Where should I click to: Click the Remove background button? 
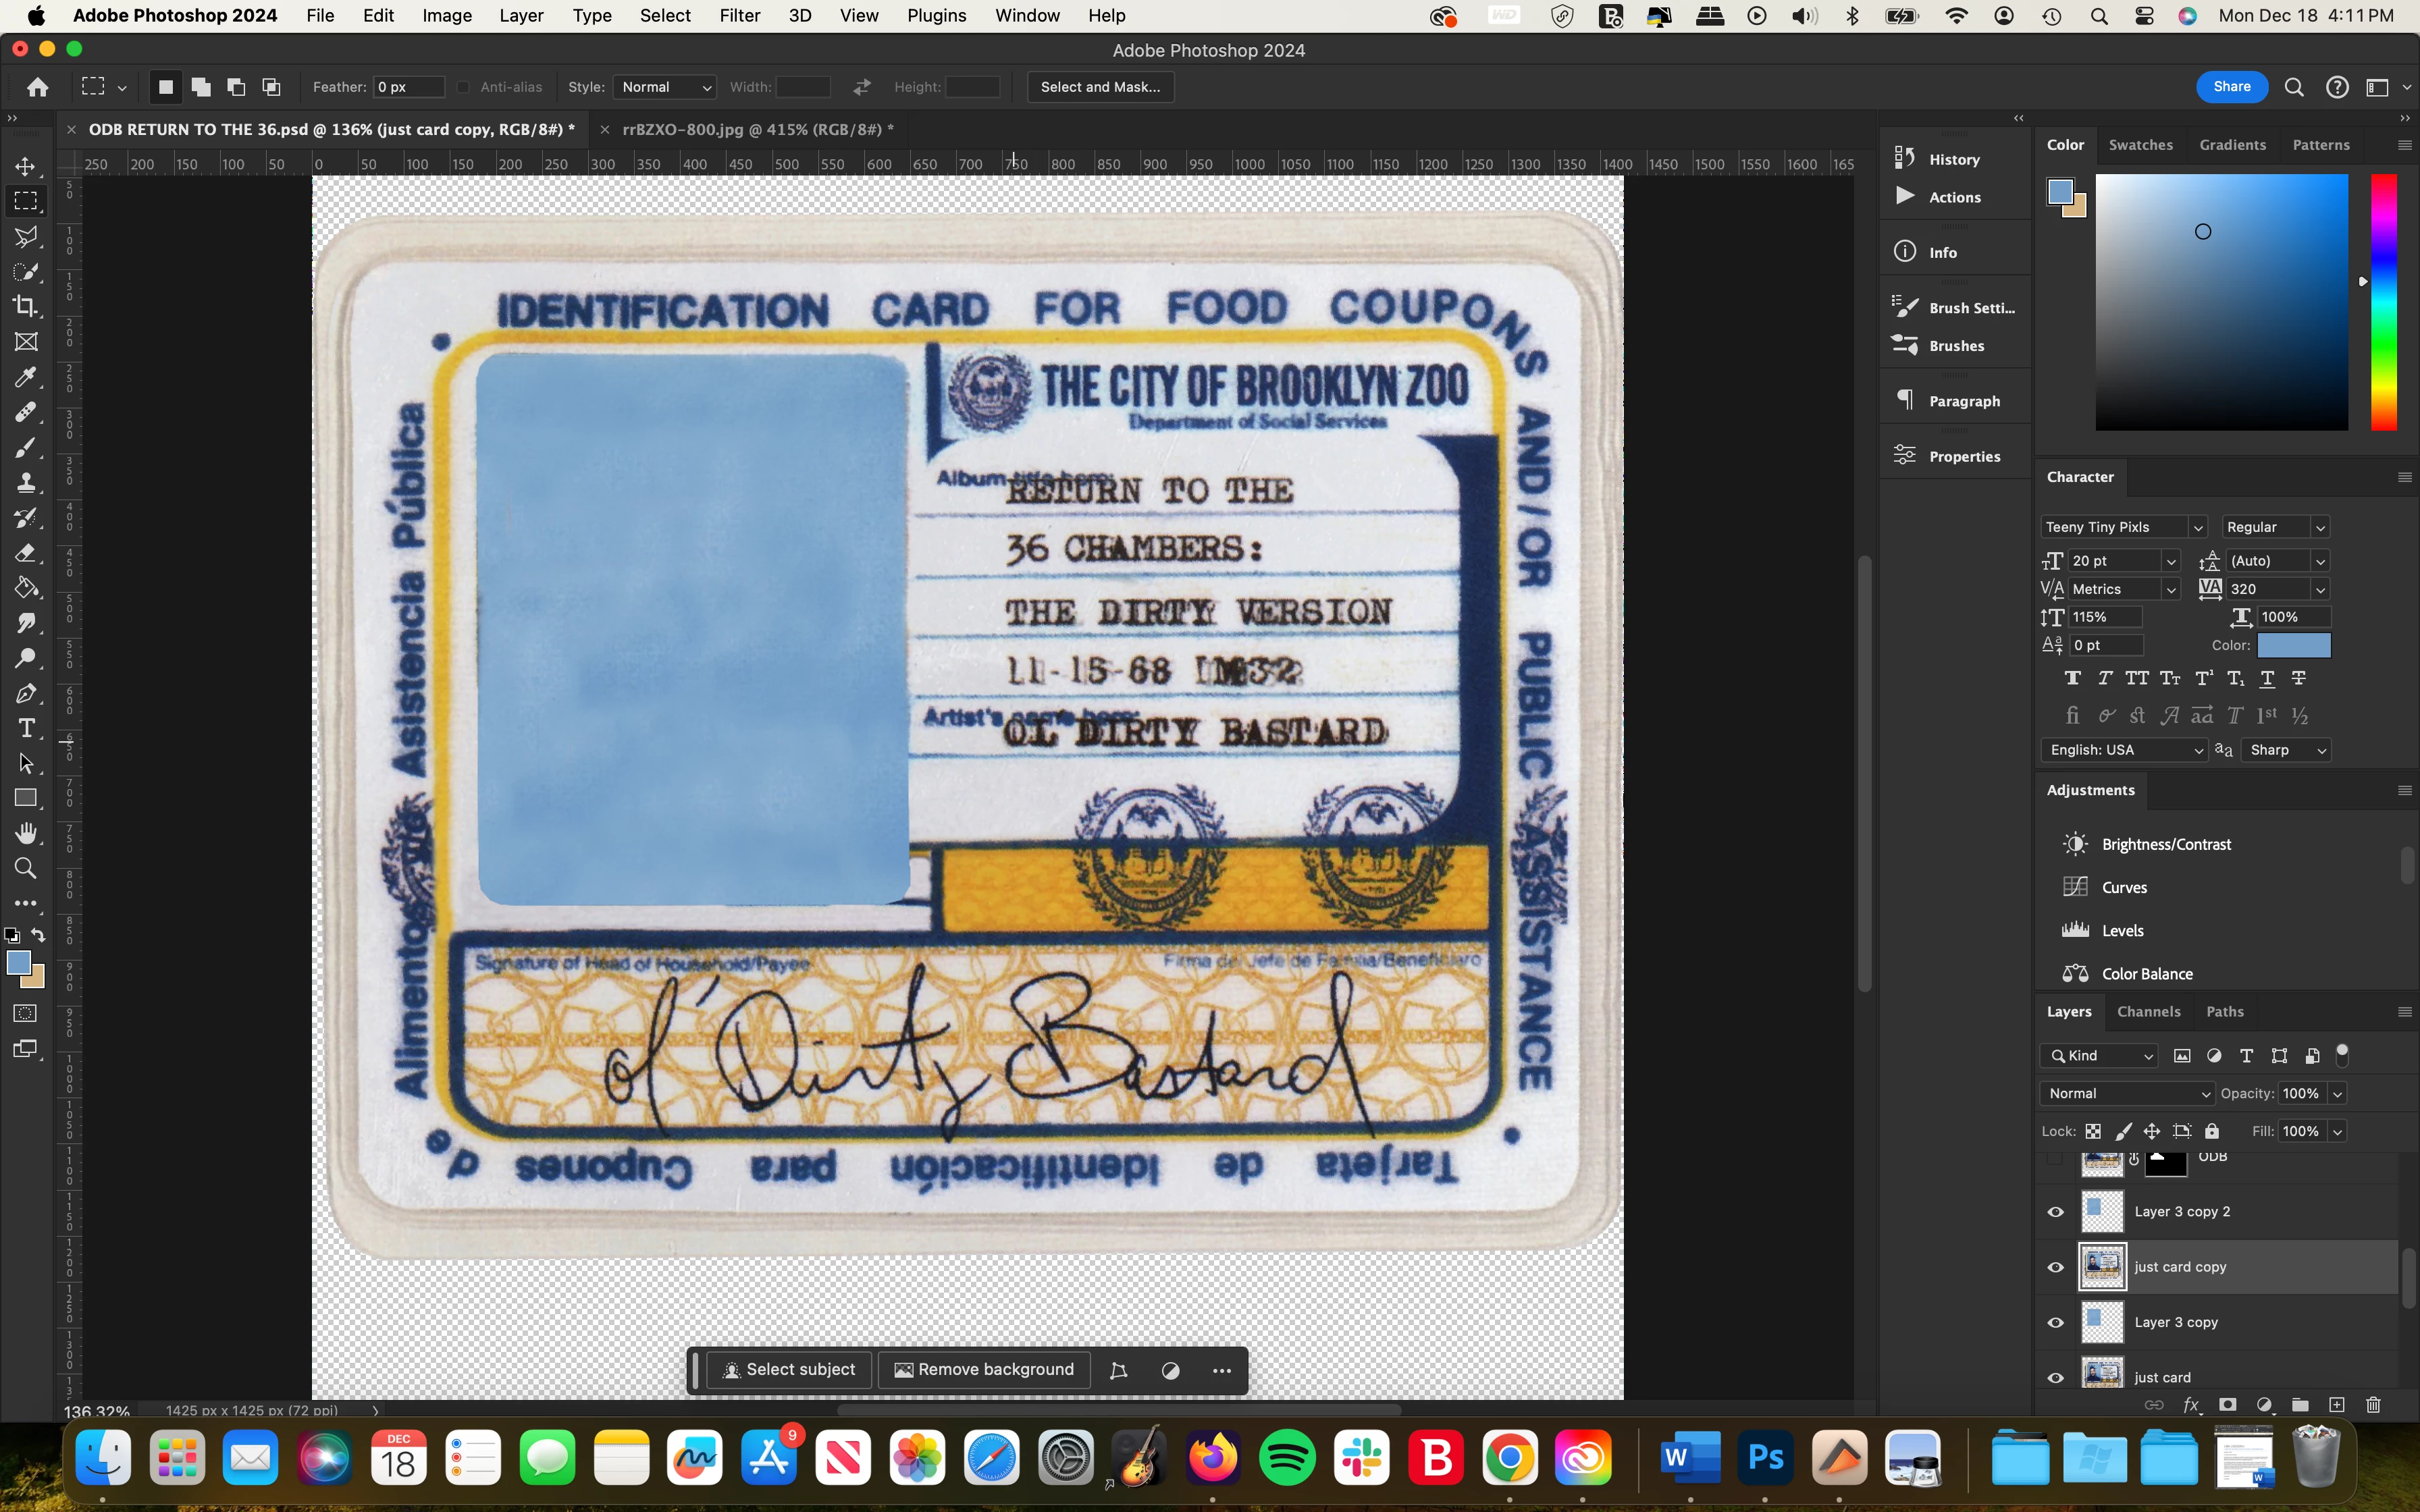click(984, 1370)
